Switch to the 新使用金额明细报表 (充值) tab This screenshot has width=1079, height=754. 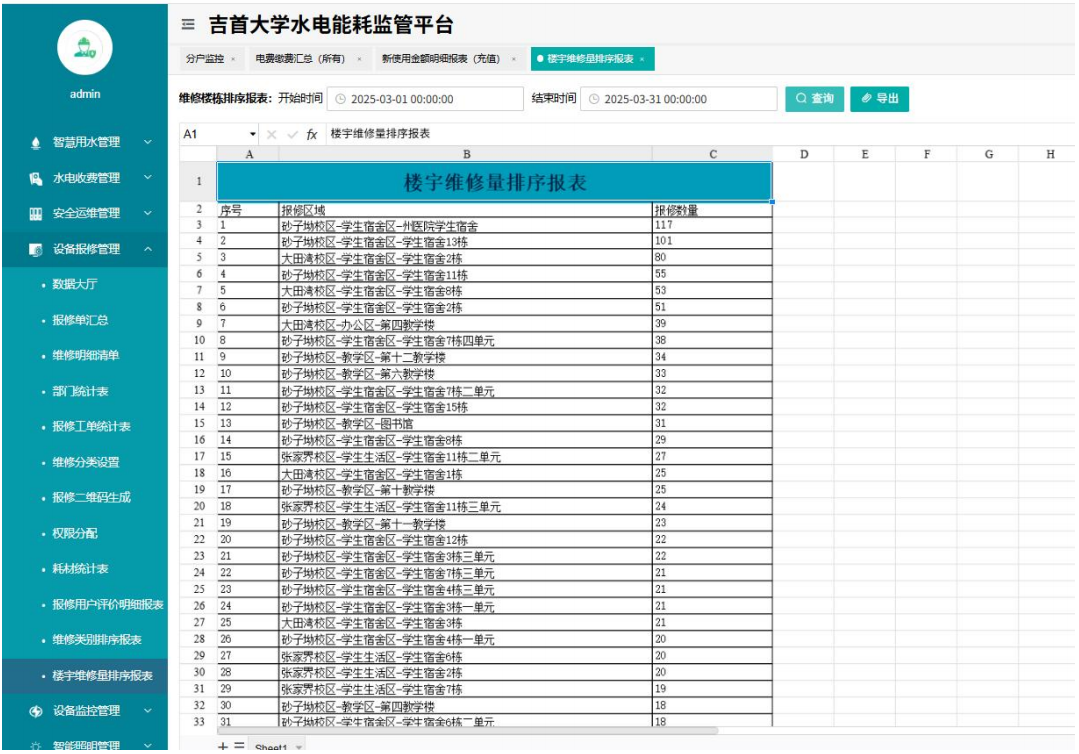pos(441,59)
